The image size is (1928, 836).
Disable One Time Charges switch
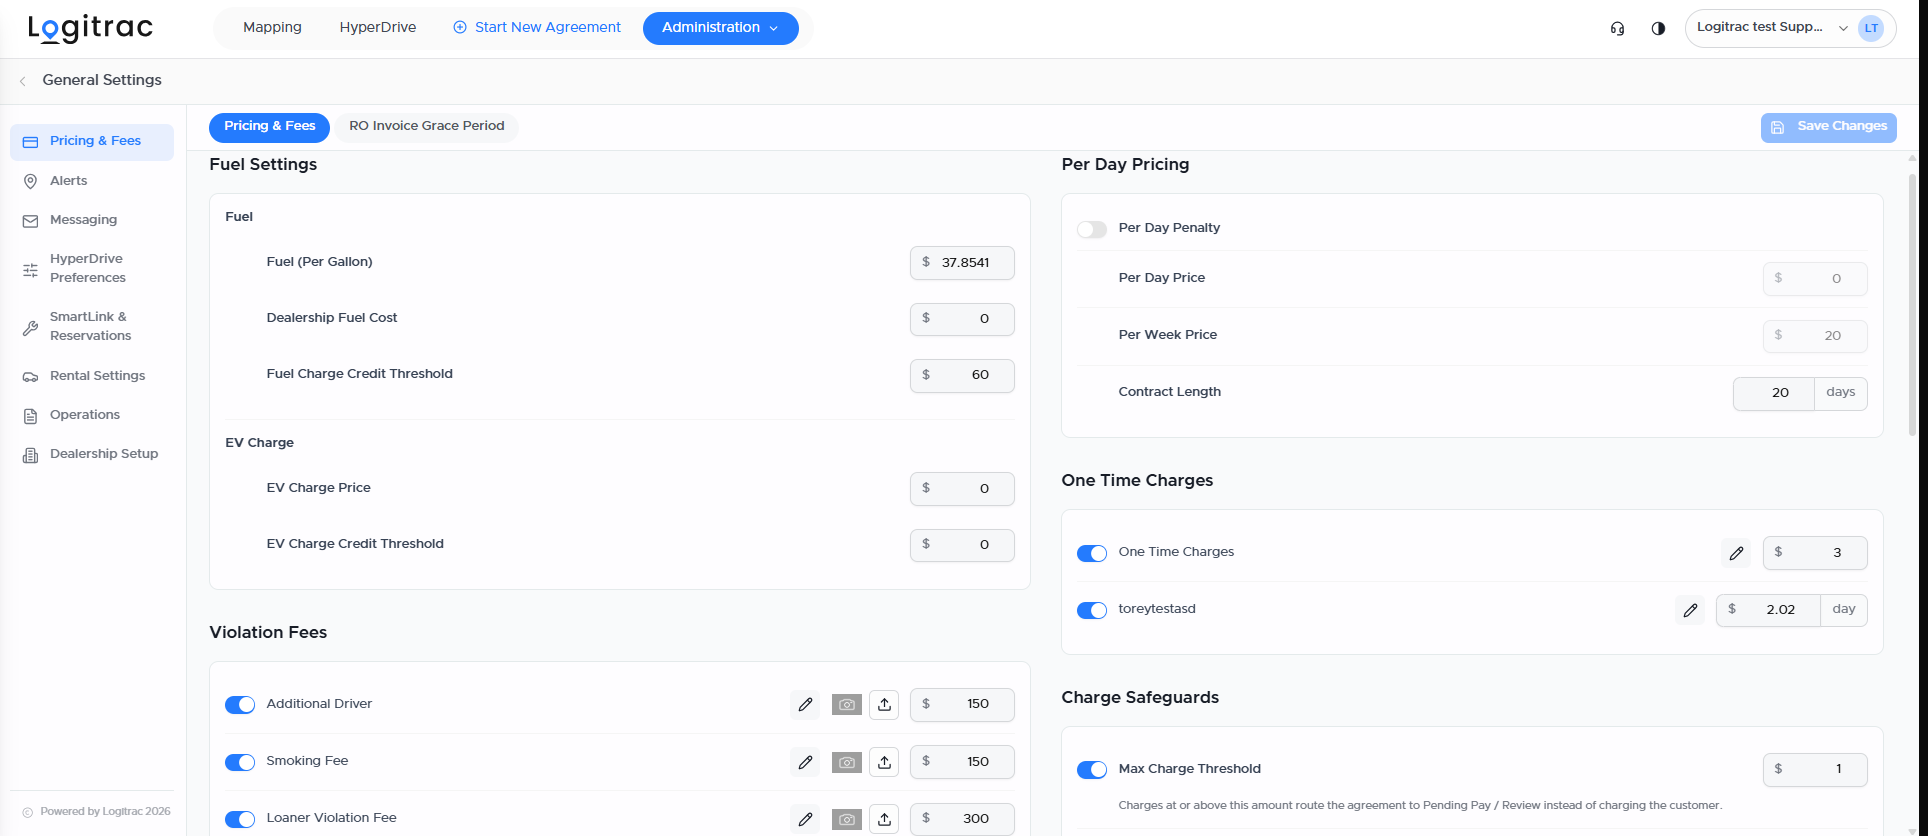[1092, 553]
